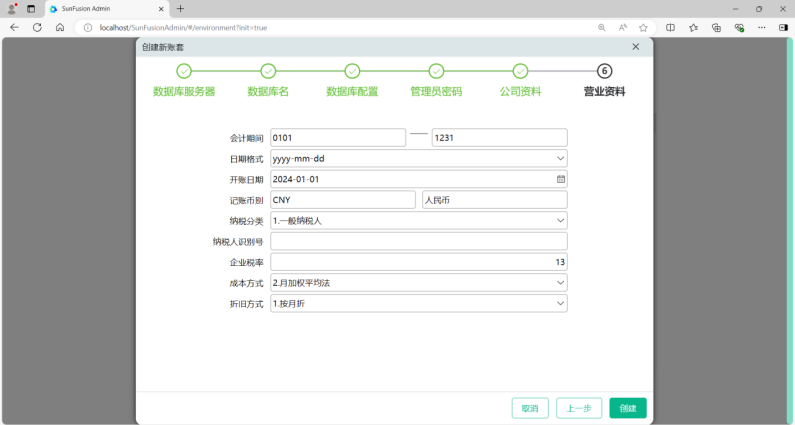Screen dimensions: 795x425
Task: Click the 纳税人识别号 input field
Action: coord(419,241)
